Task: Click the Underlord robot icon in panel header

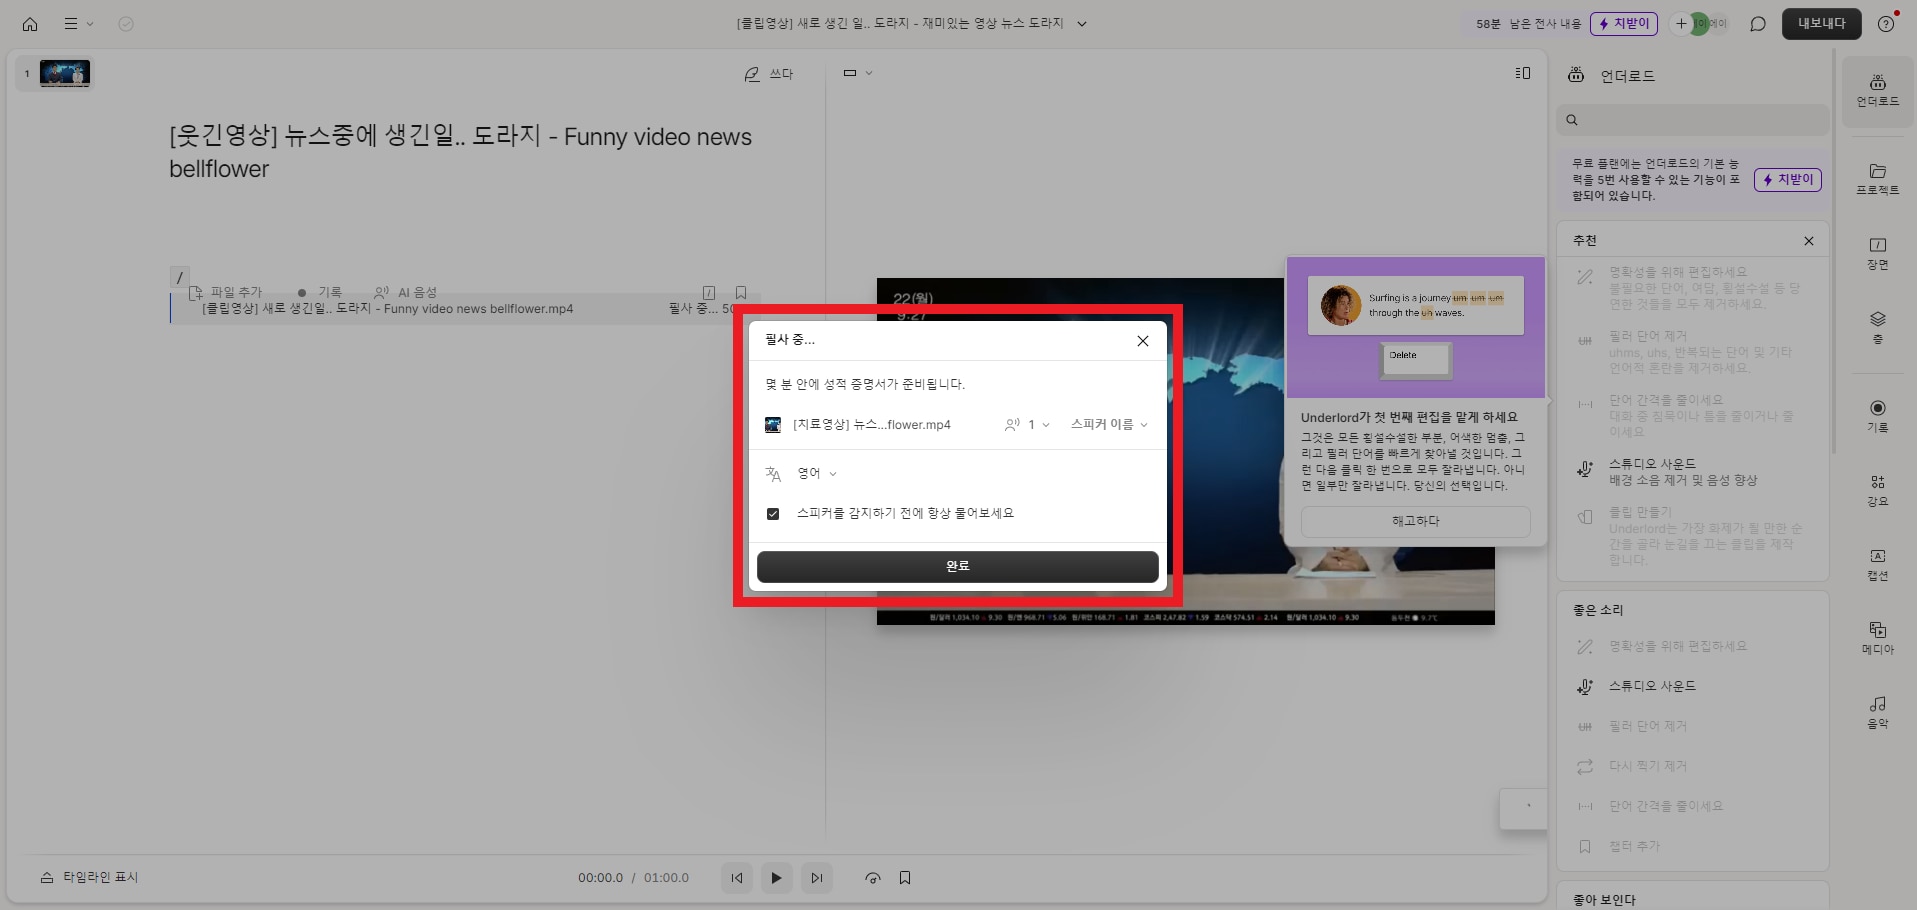Action: pos(1576,75)
